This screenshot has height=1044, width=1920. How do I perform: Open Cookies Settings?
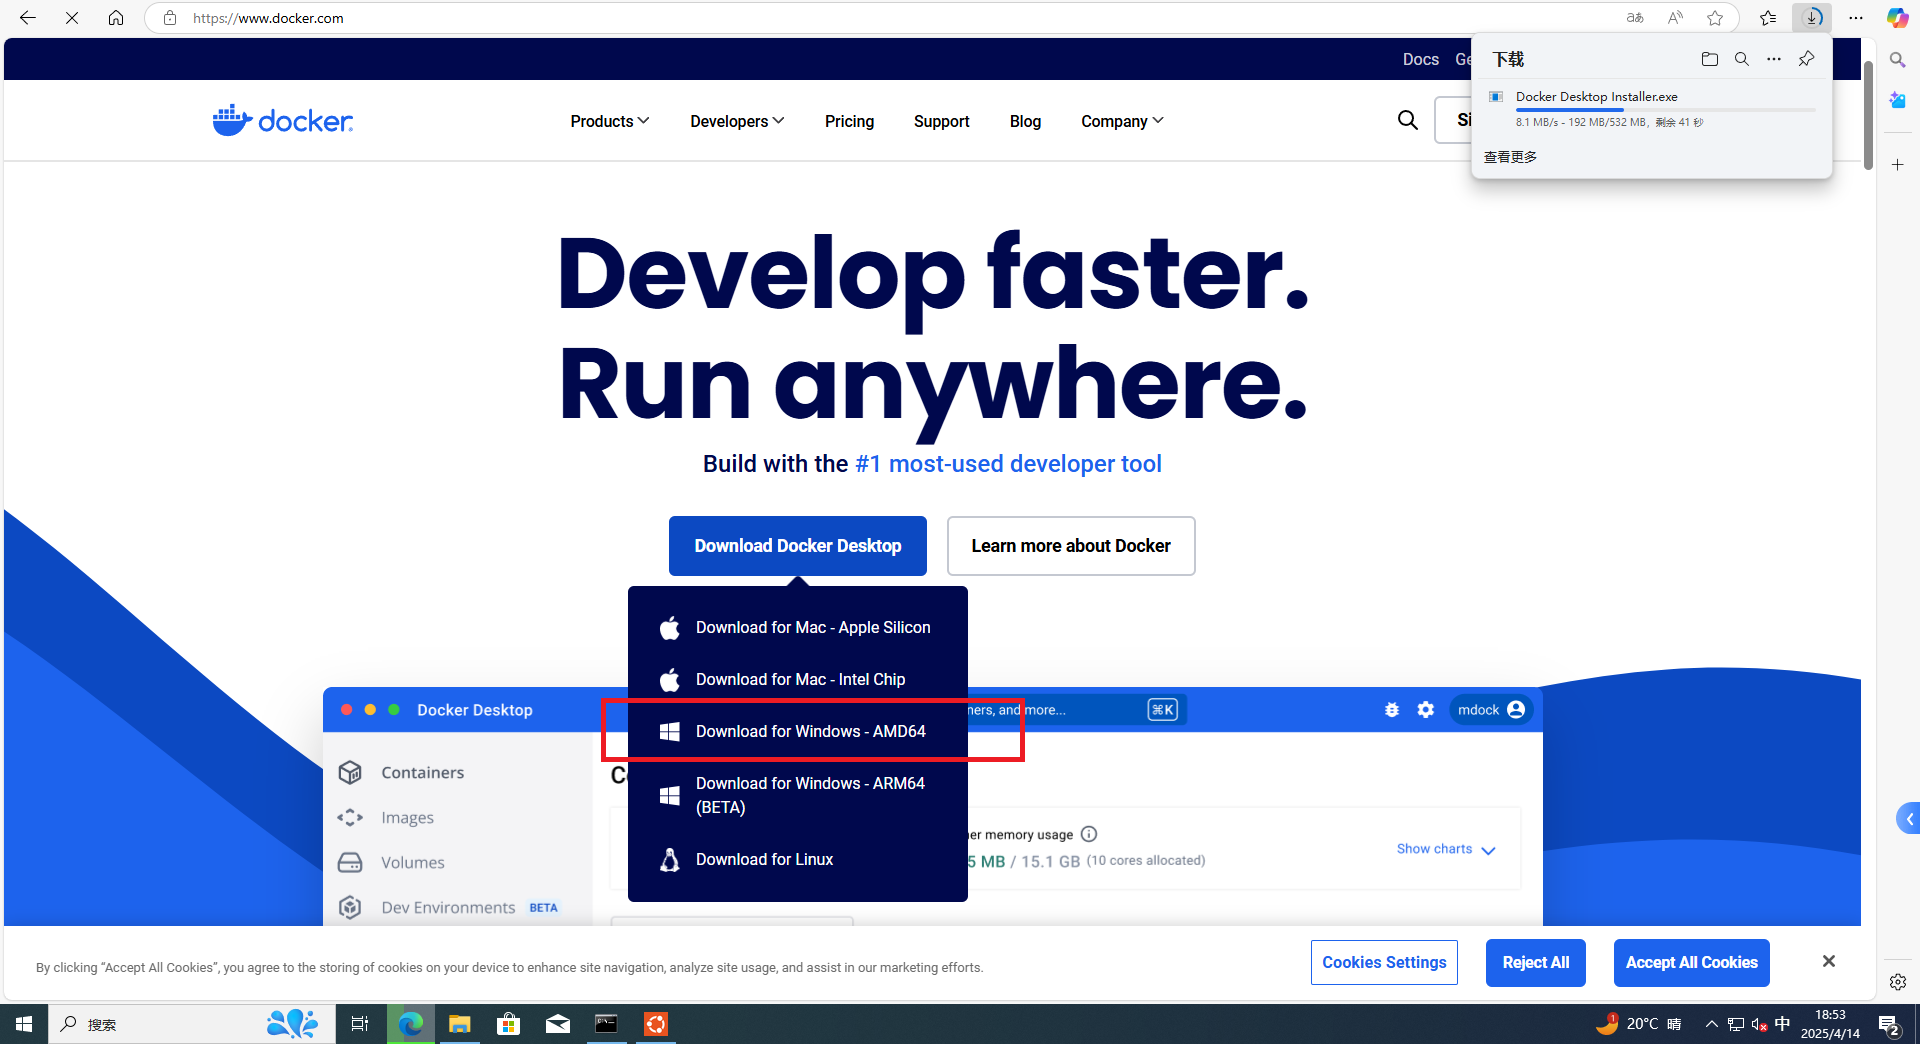pos(1384,962)
